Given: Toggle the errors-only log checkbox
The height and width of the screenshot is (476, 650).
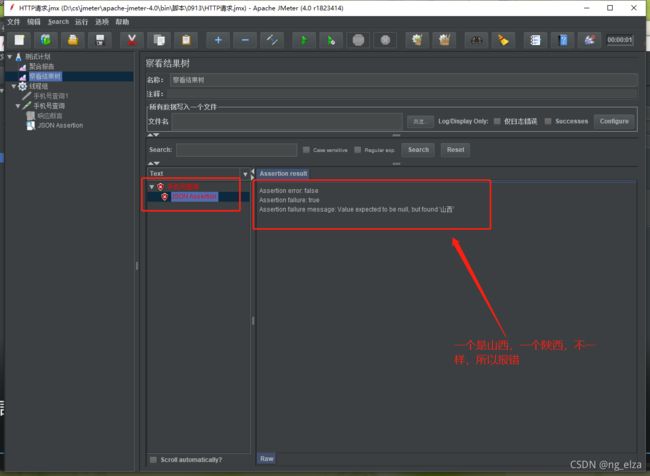Looking at the screenshot, I should pyautogui.click(x=497, y=121).
